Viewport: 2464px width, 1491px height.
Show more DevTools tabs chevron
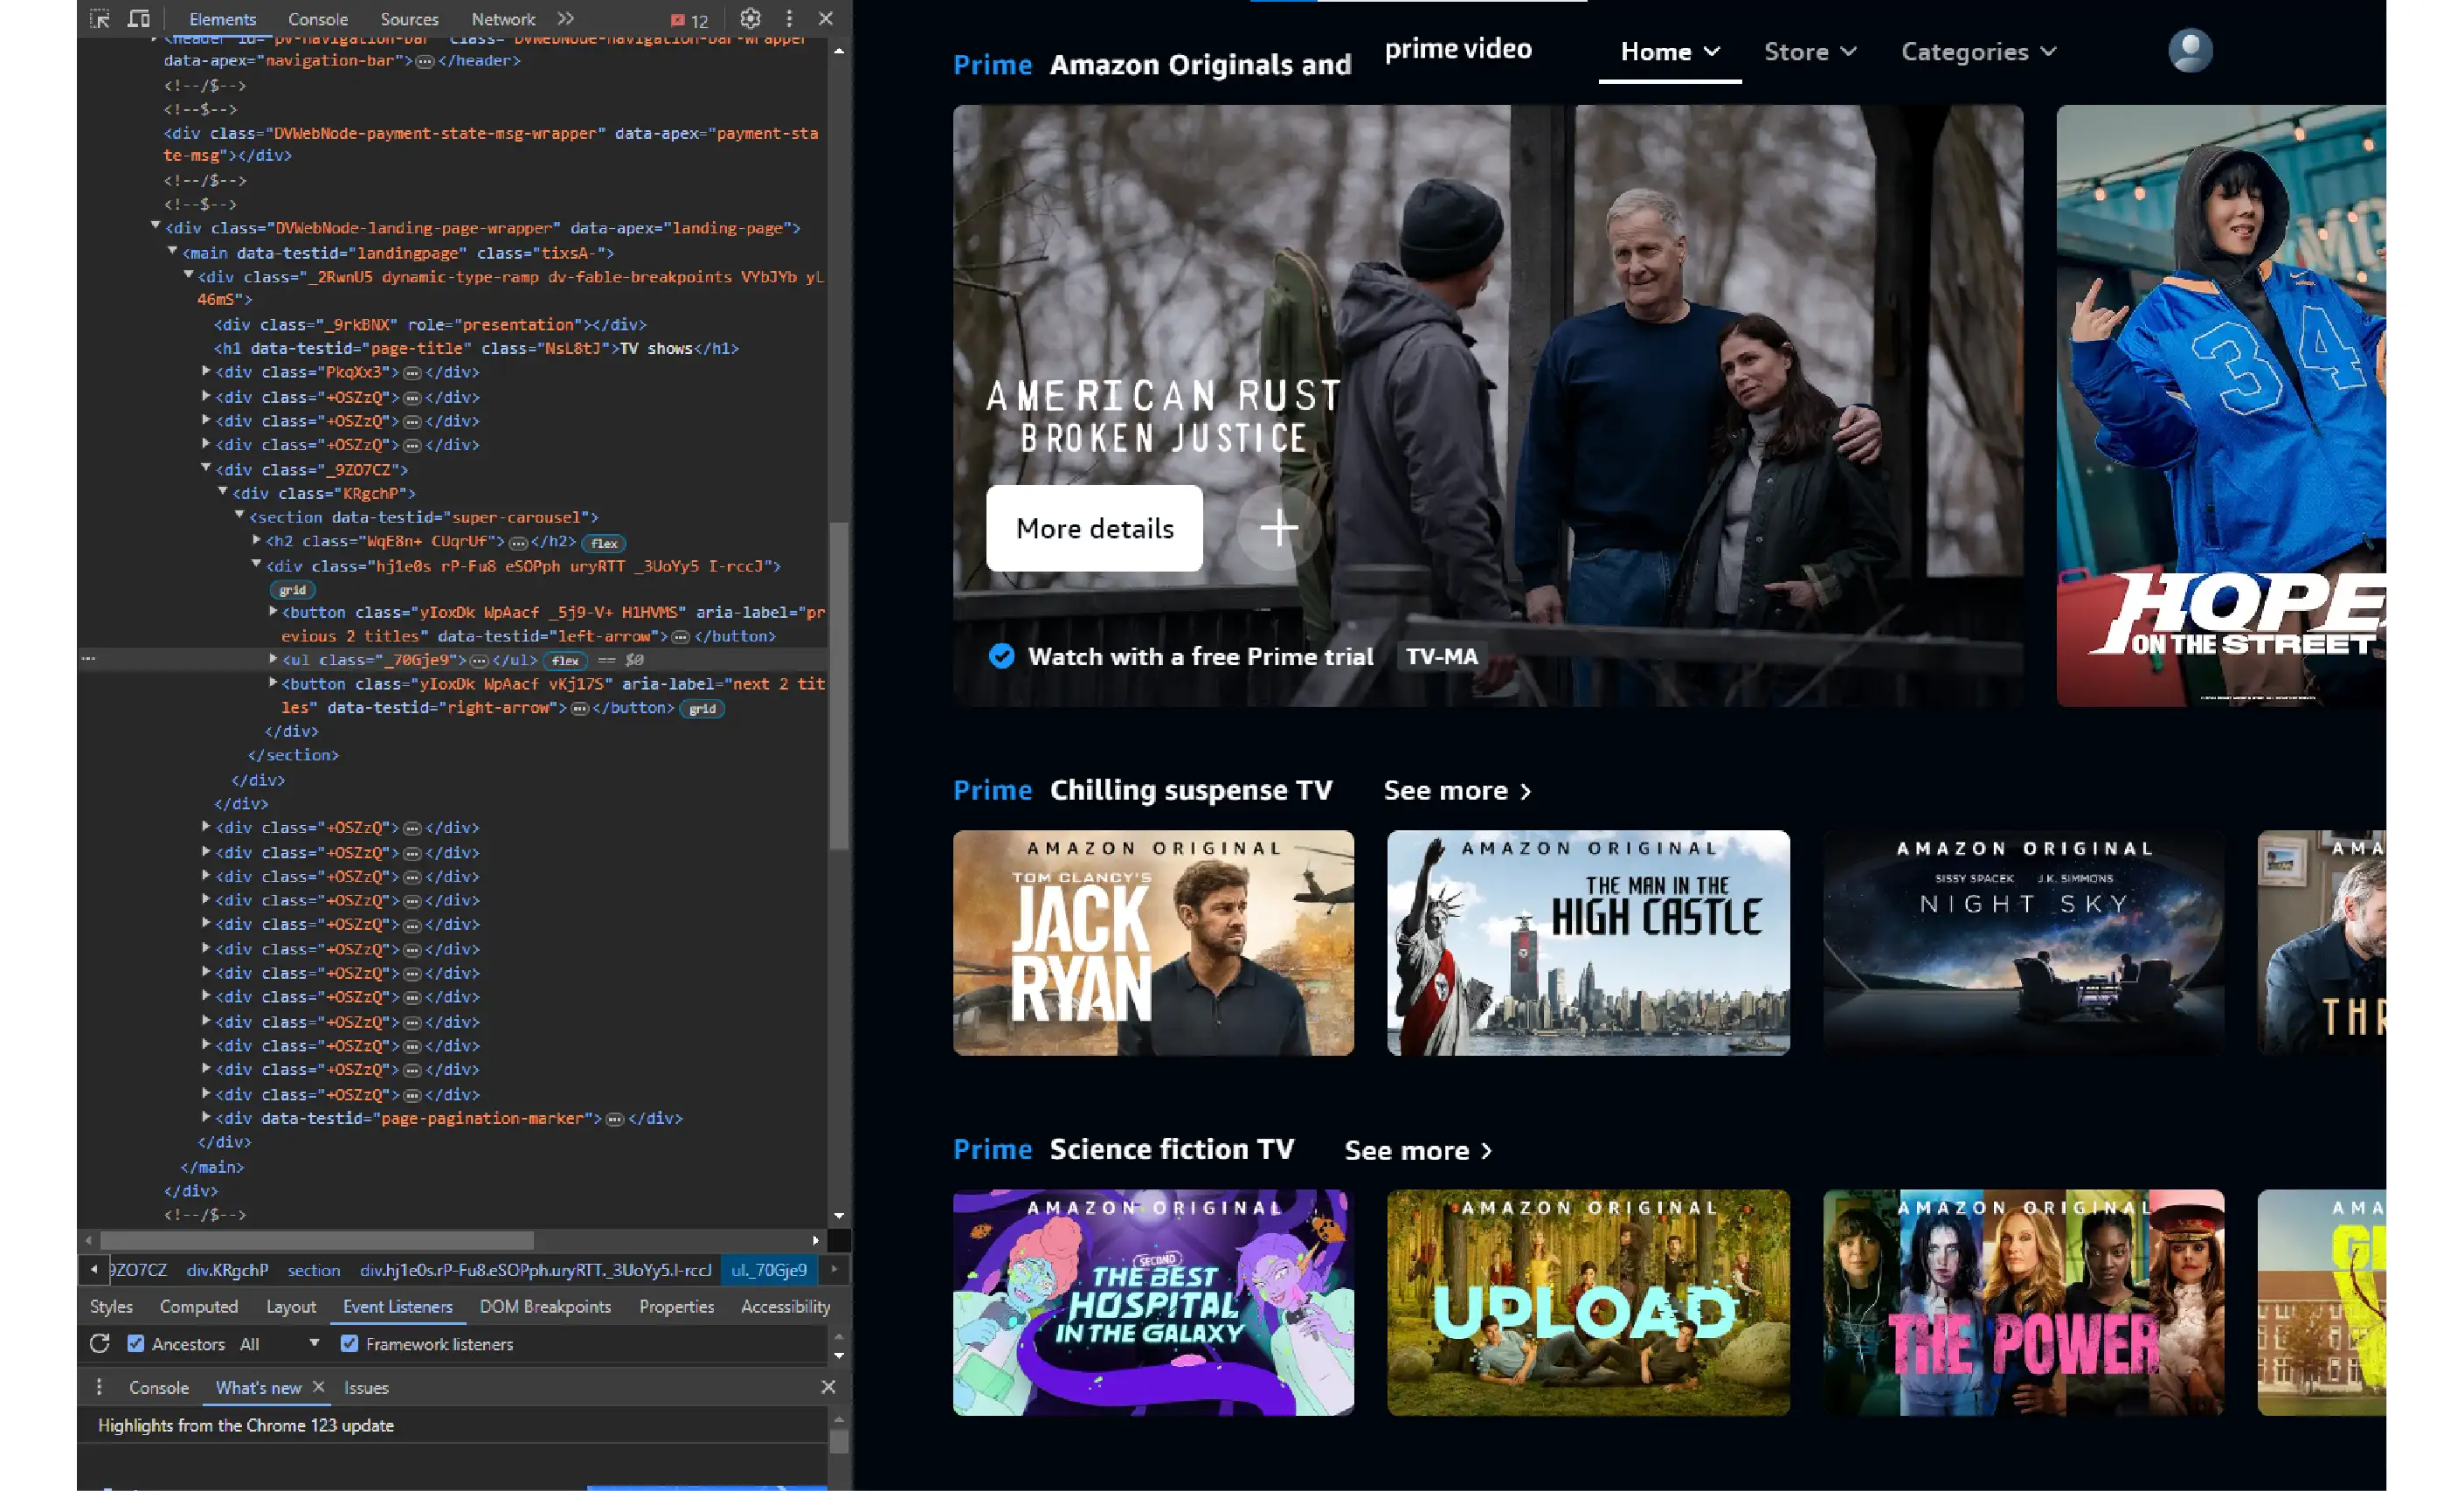566,19
